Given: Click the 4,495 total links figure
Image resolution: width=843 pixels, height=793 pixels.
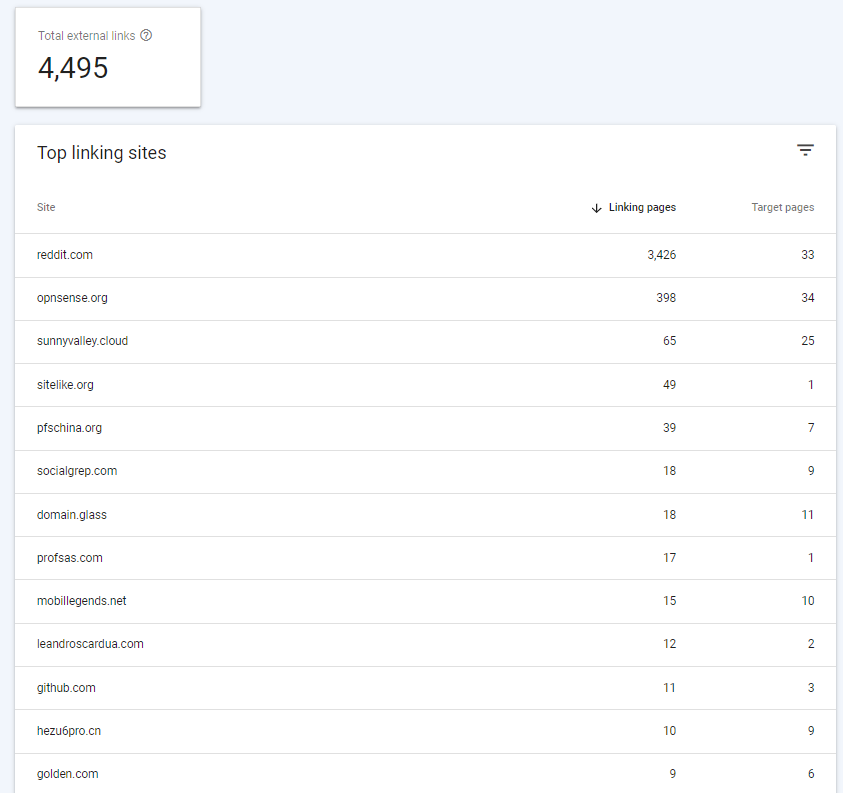Looking at the screenshot, I should (73, 69).
